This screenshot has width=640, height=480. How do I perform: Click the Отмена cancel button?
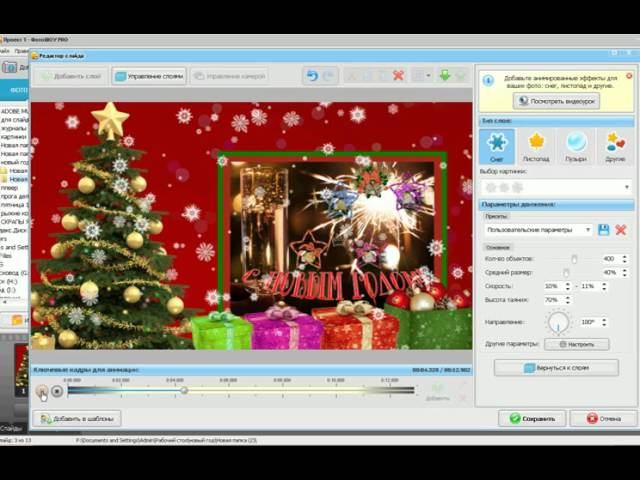coord(603,419)
